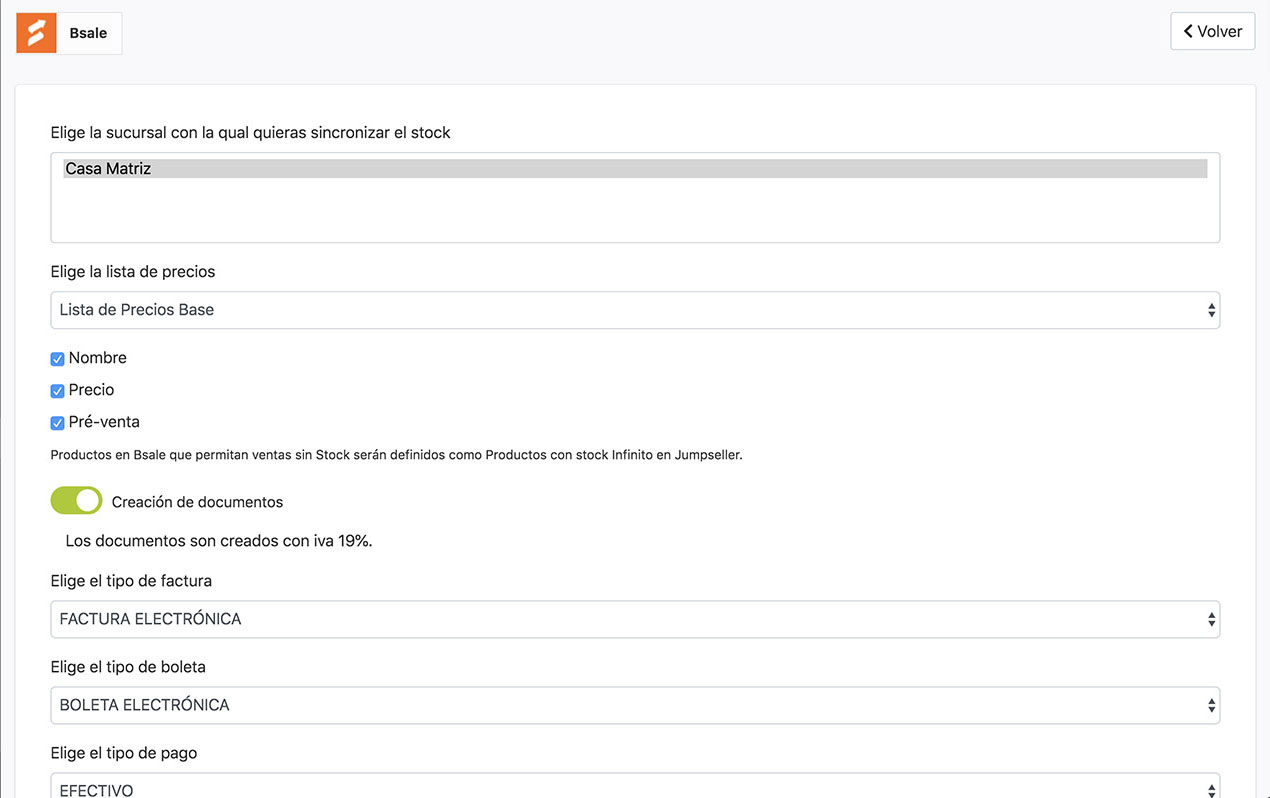The width and height of the screenshot is (1270, 798).
Task: Click the Pré-venta label text
Action: click(x=104, y=422)
